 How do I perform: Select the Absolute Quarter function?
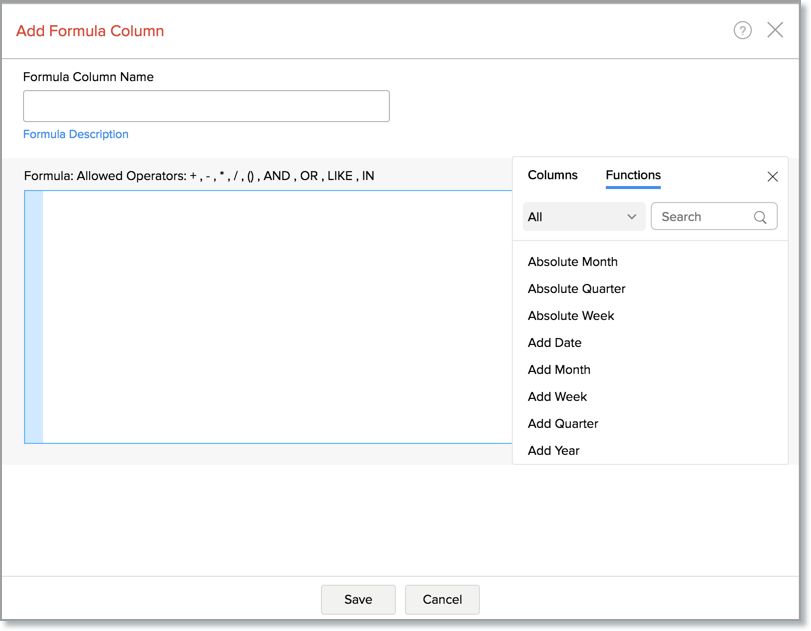[577, 289]
